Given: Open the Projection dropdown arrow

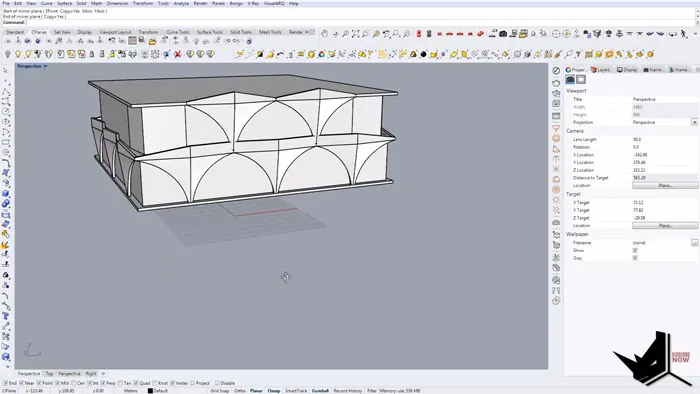Looking at the screenshot, I should click(694, 122).
